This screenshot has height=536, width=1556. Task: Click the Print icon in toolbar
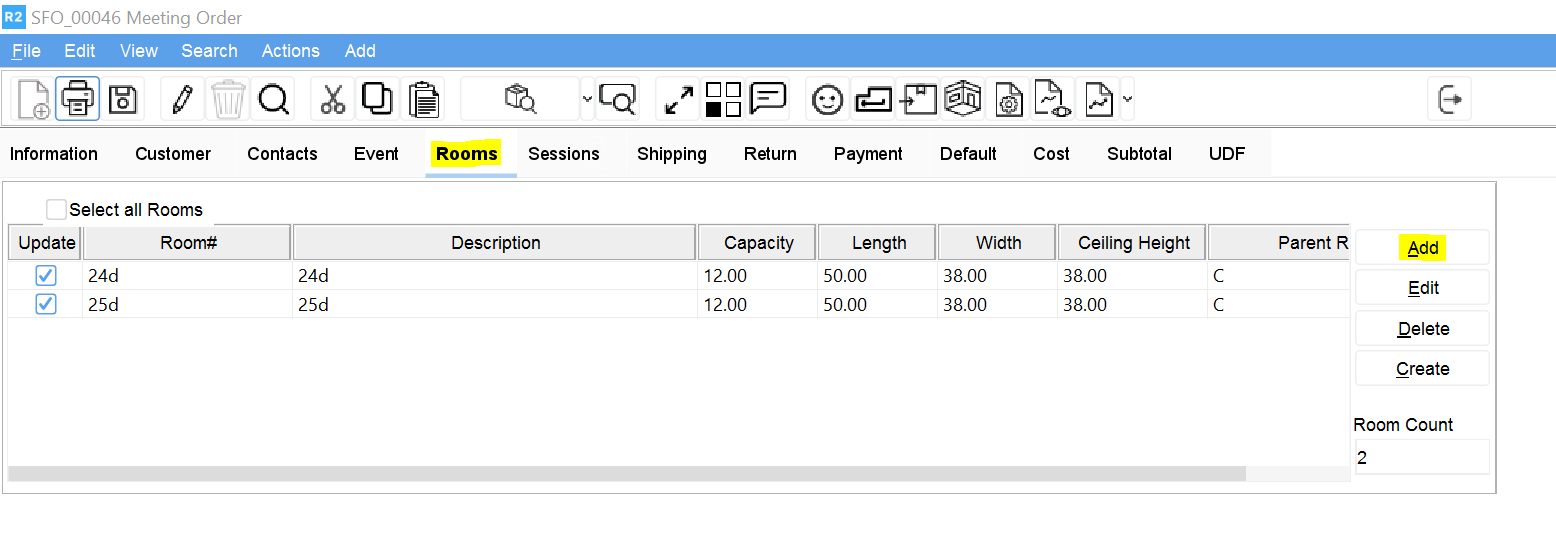[x=77, y=99]
